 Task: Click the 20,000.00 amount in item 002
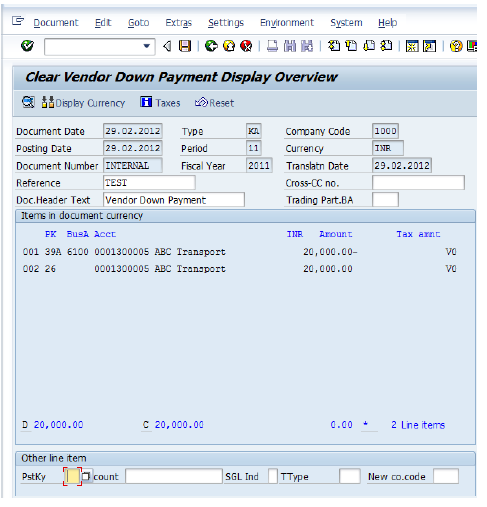[328, 269]
